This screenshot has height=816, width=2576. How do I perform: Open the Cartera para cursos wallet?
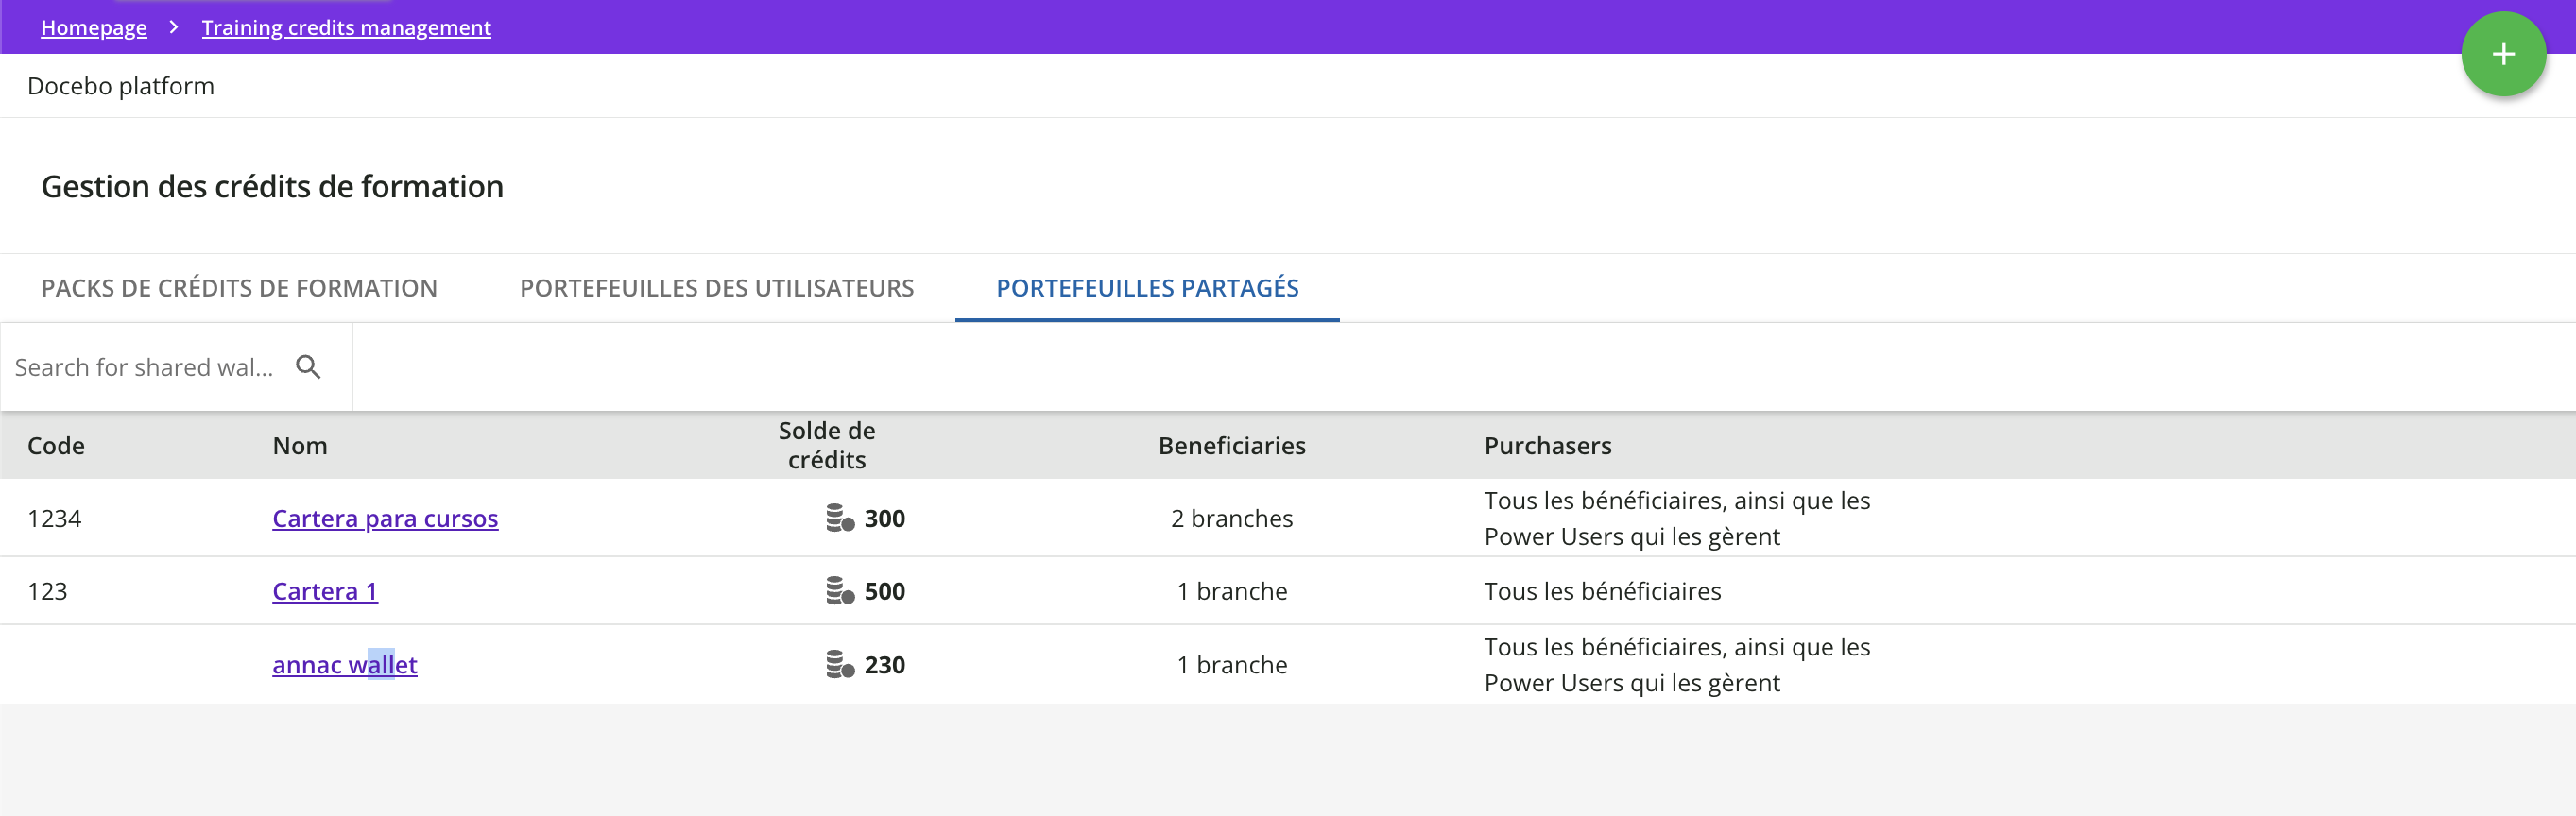click(385, 518)
